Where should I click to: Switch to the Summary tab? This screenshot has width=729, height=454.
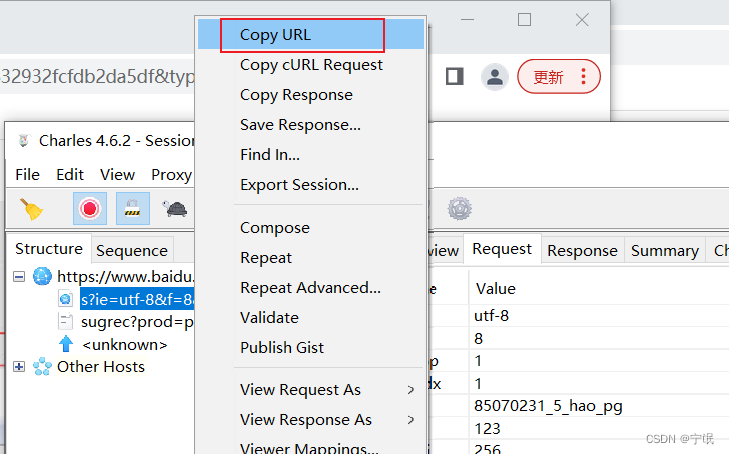665,251
